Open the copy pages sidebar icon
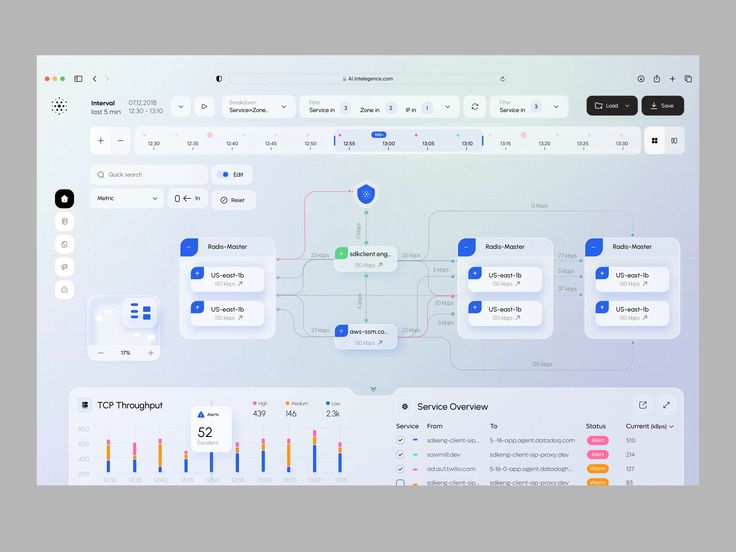 [64, 244]
